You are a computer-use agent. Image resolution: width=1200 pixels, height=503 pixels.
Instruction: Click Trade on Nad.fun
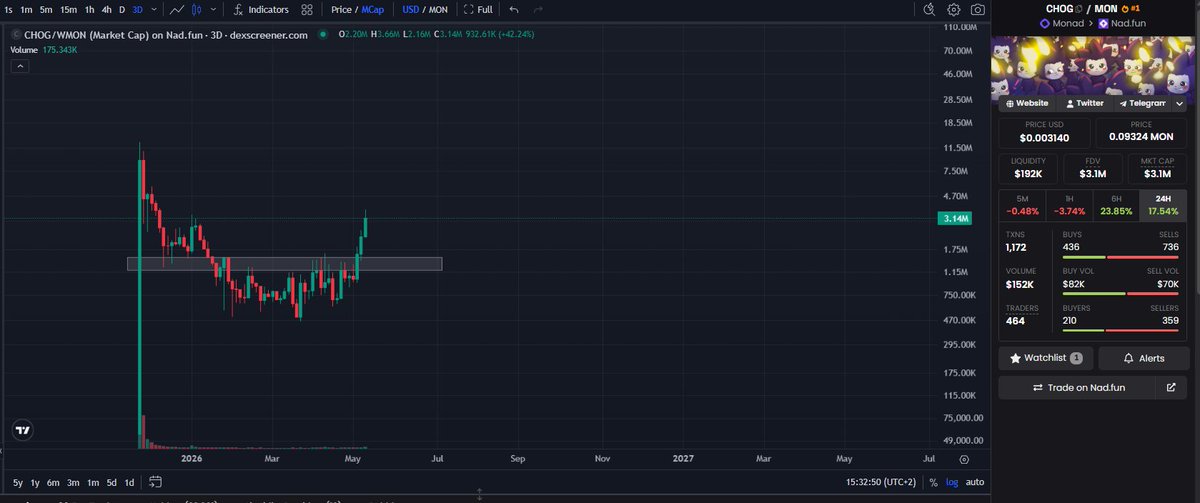1078,387
